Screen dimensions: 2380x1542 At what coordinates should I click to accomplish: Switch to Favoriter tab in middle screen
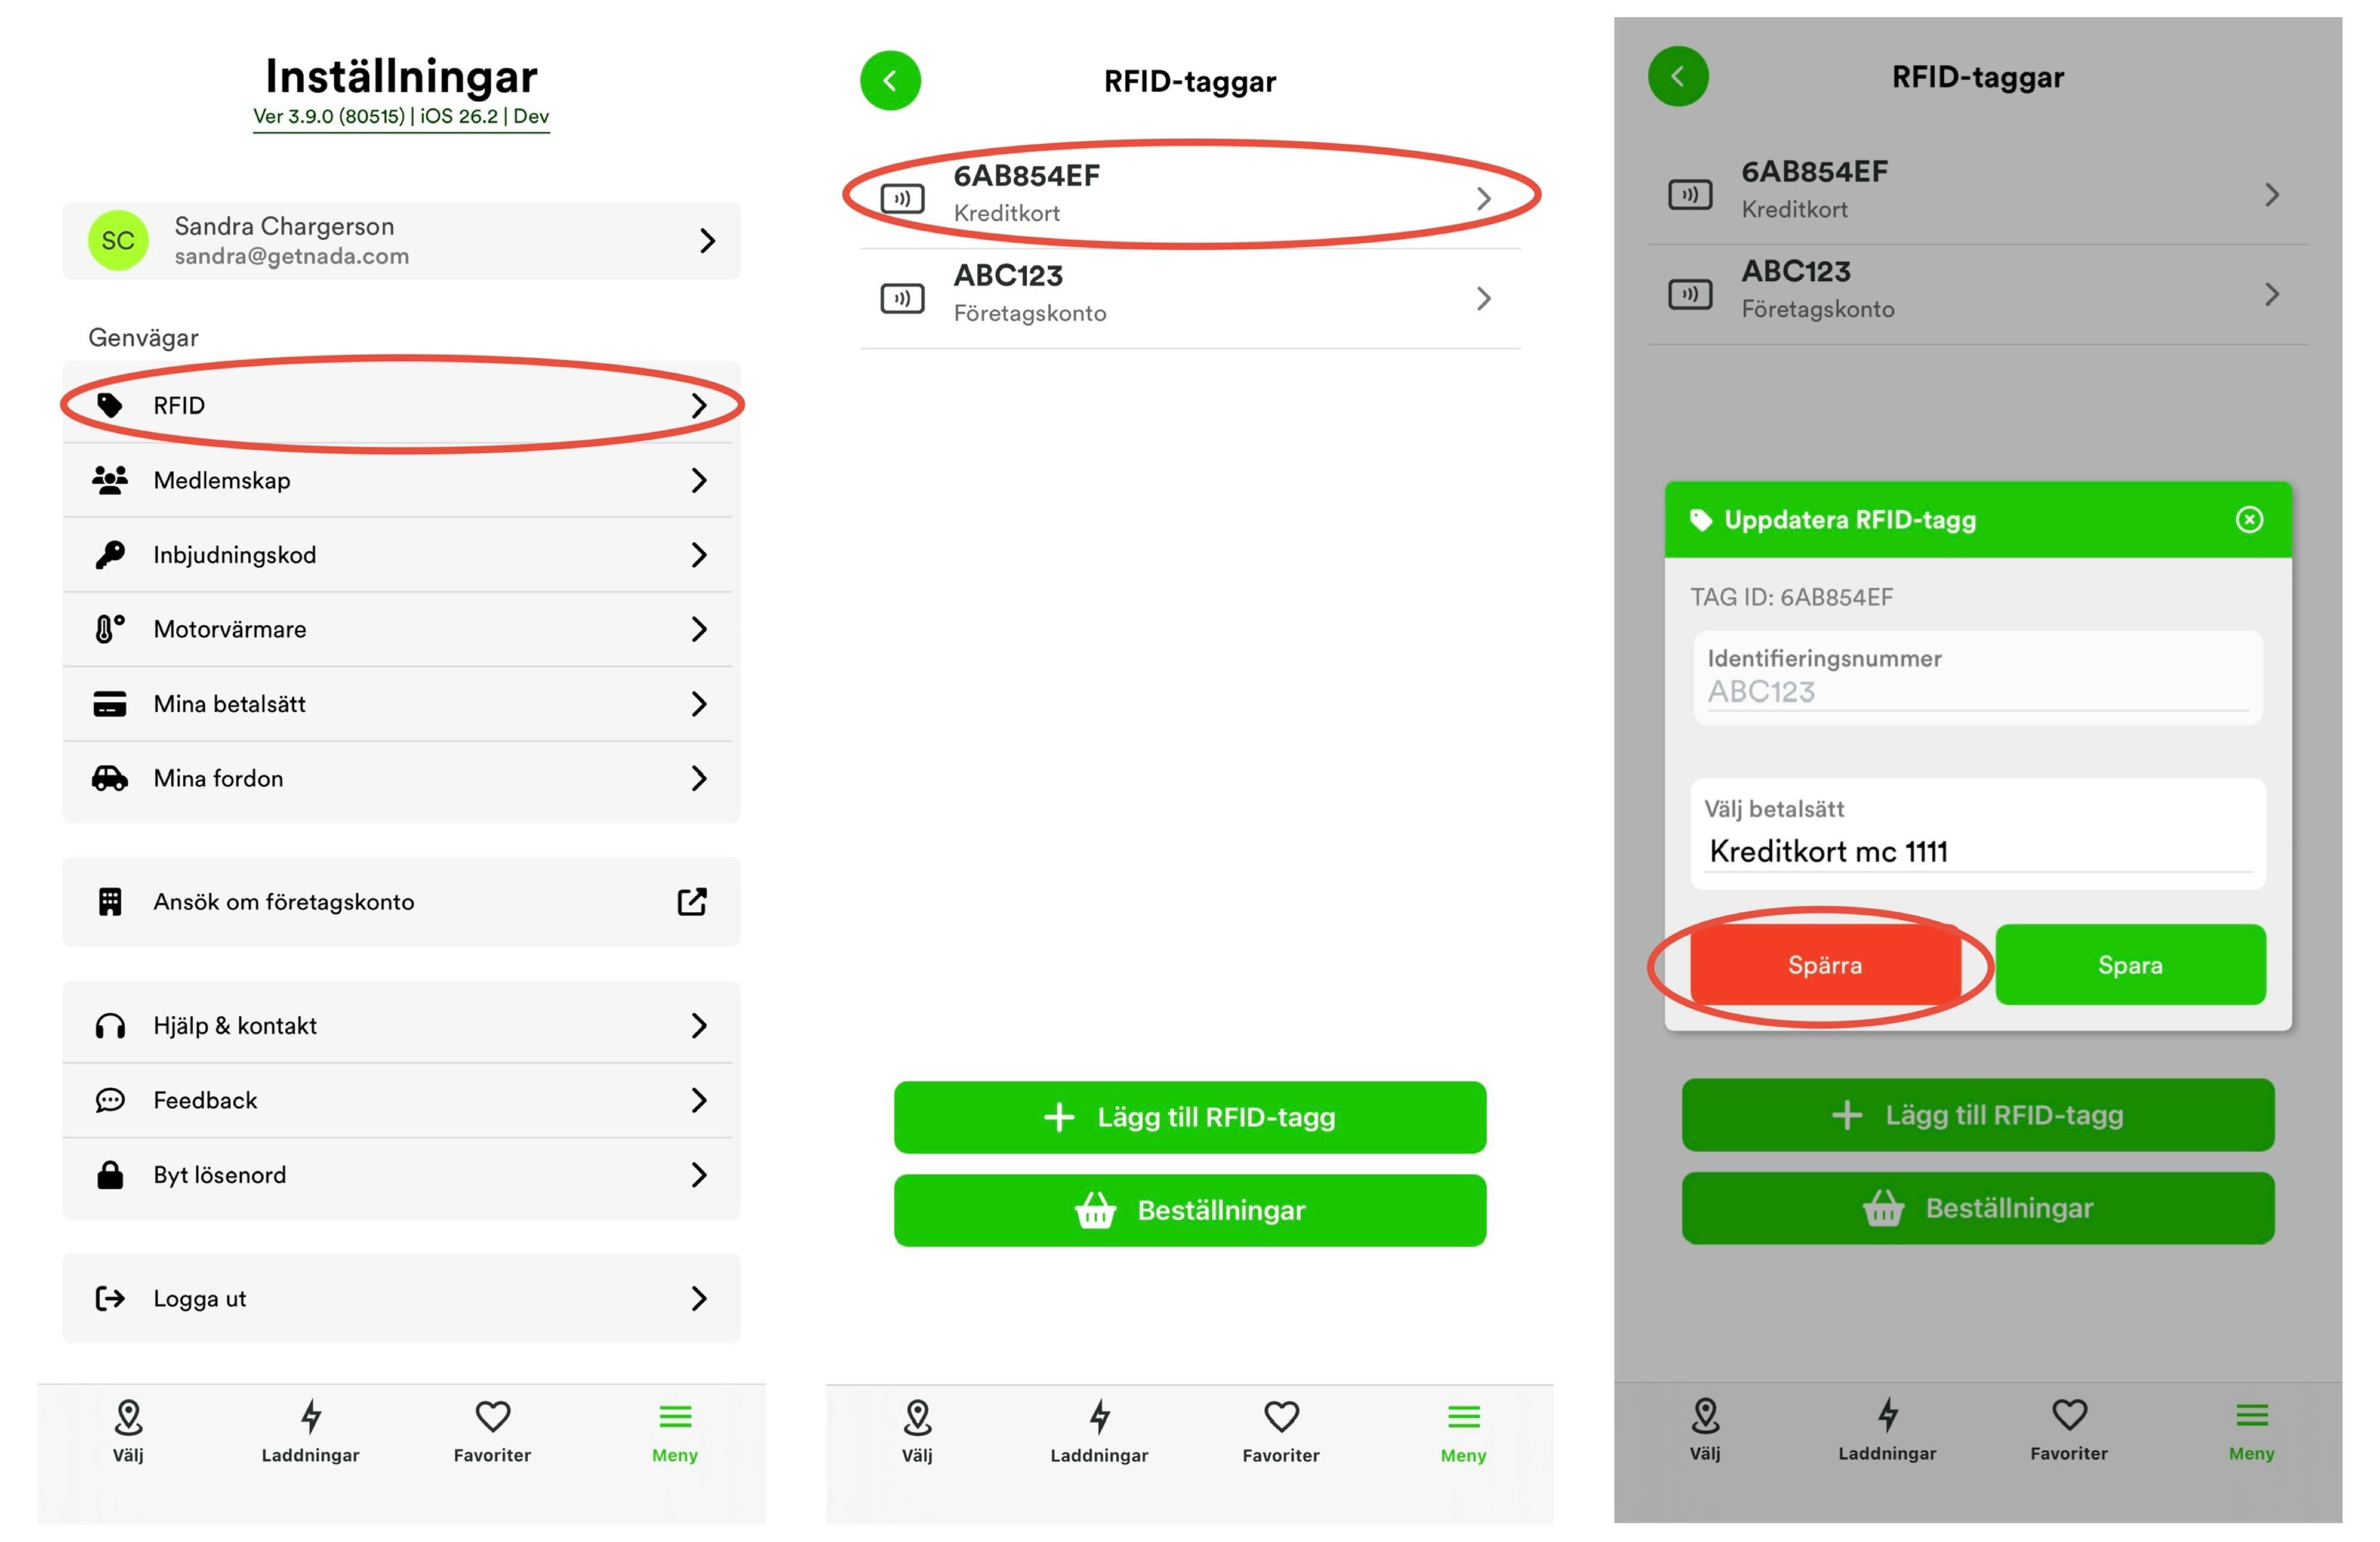[1281, 1431]
